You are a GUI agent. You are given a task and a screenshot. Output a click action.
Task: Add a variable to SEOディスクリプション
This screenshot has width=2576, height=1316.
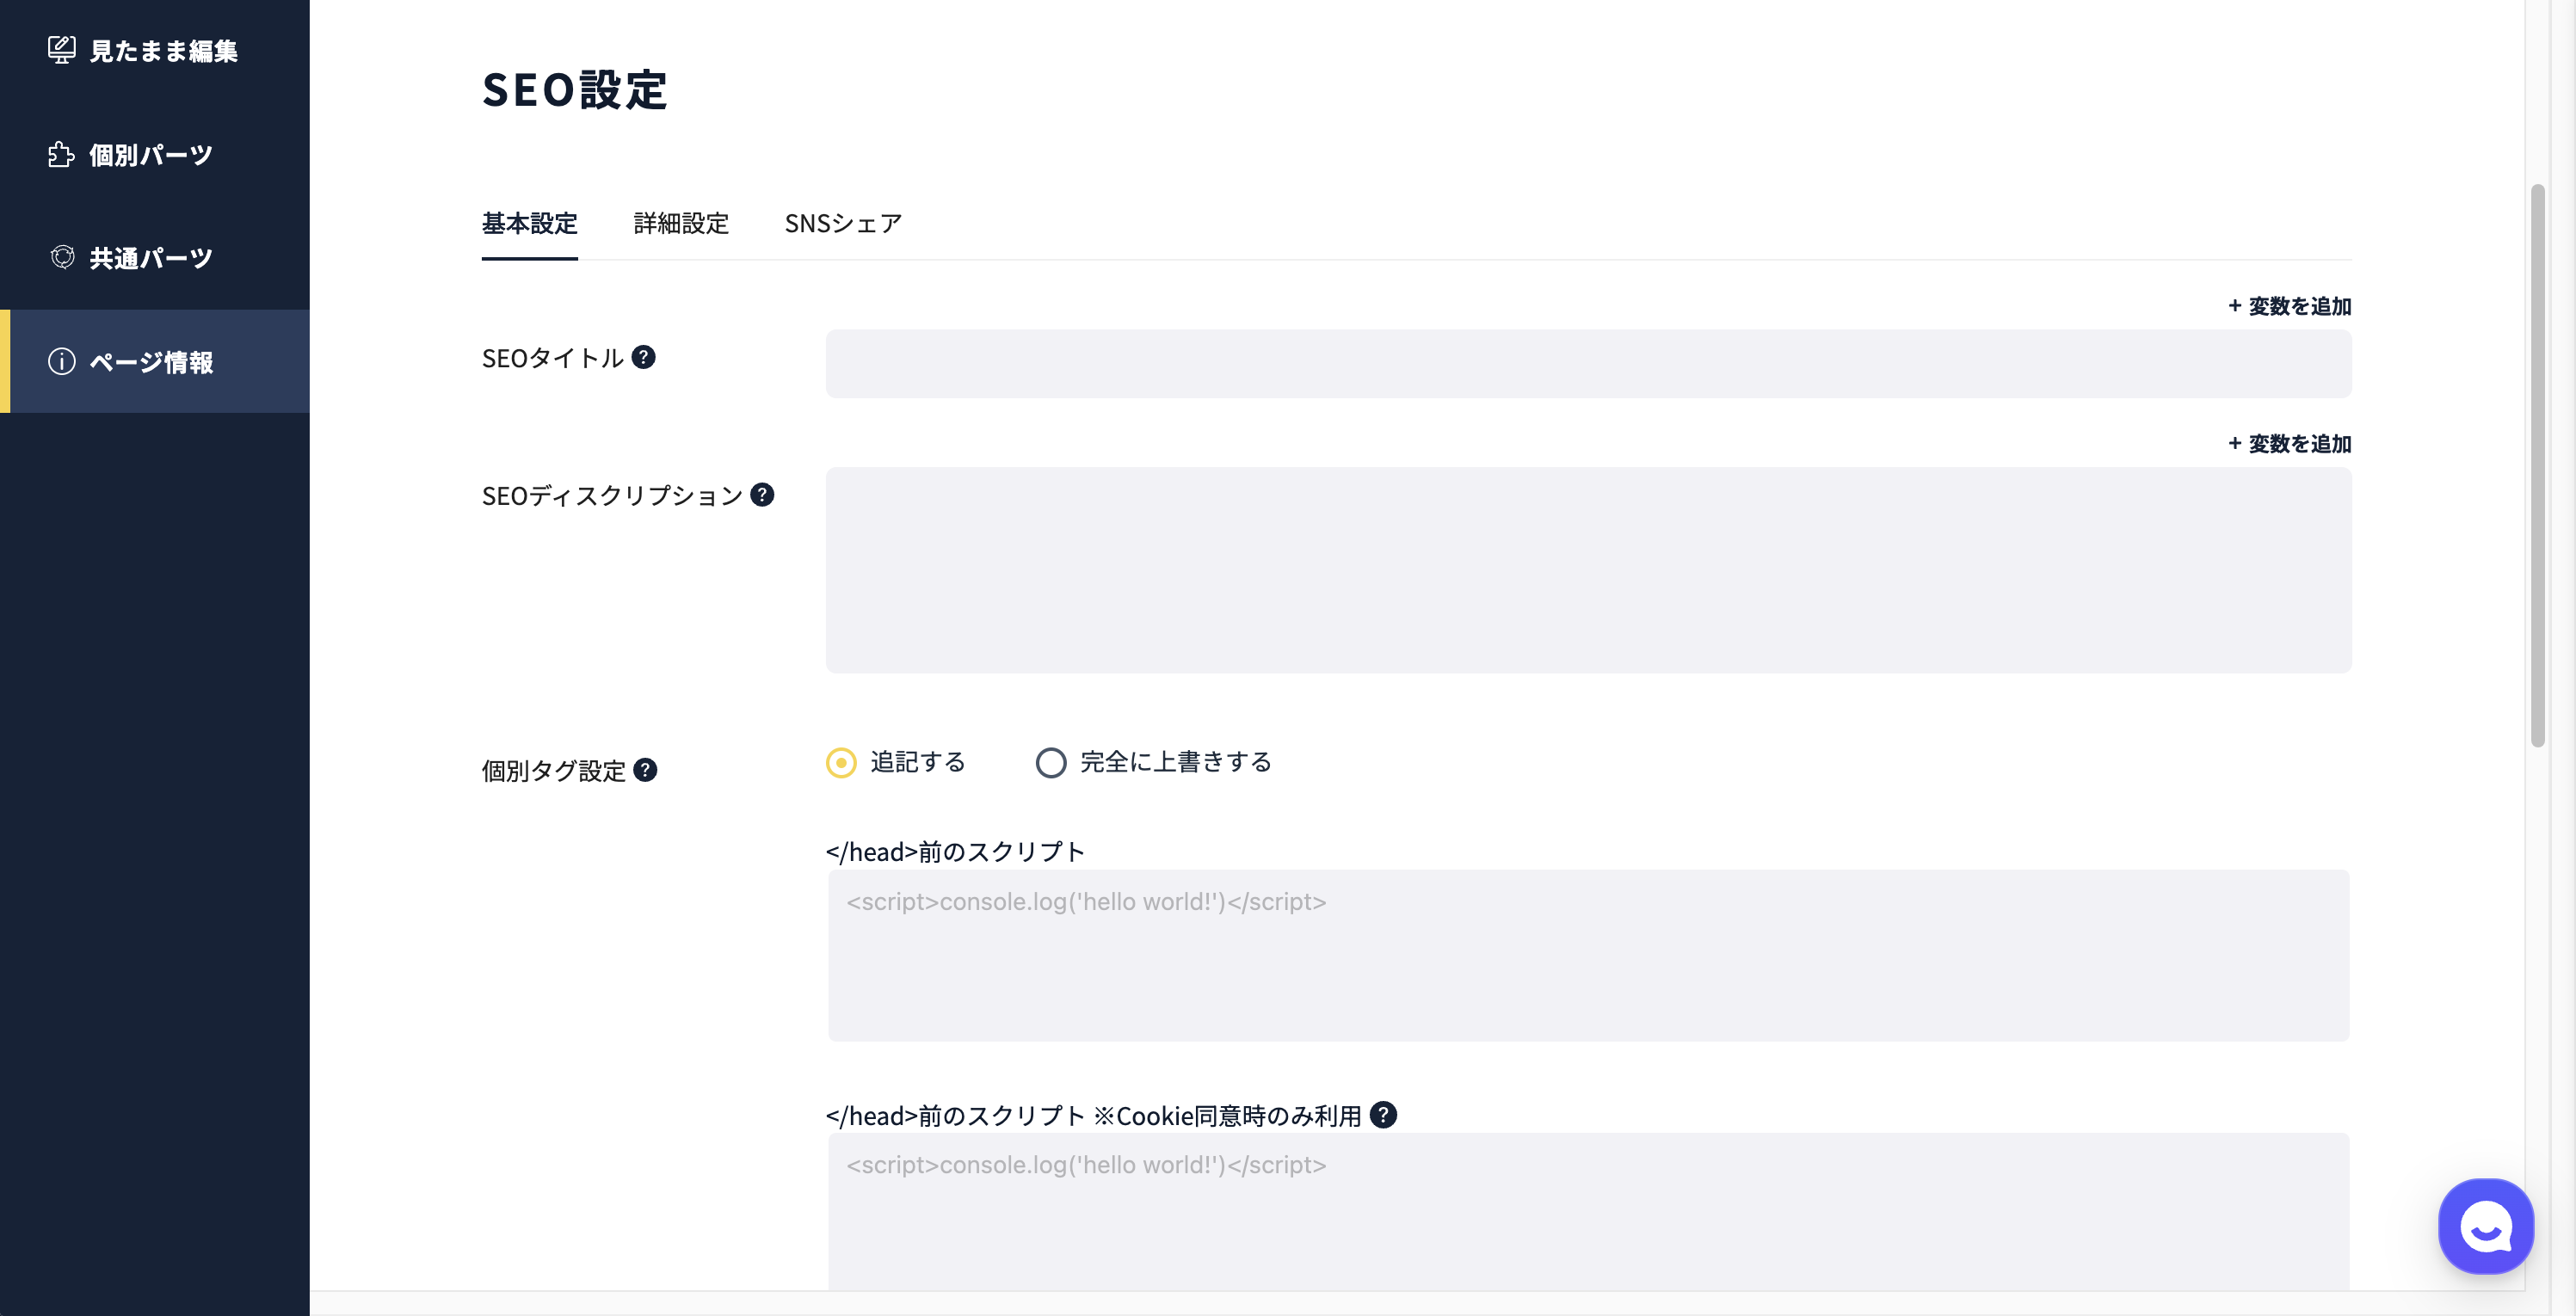[x=2289, y=443]
